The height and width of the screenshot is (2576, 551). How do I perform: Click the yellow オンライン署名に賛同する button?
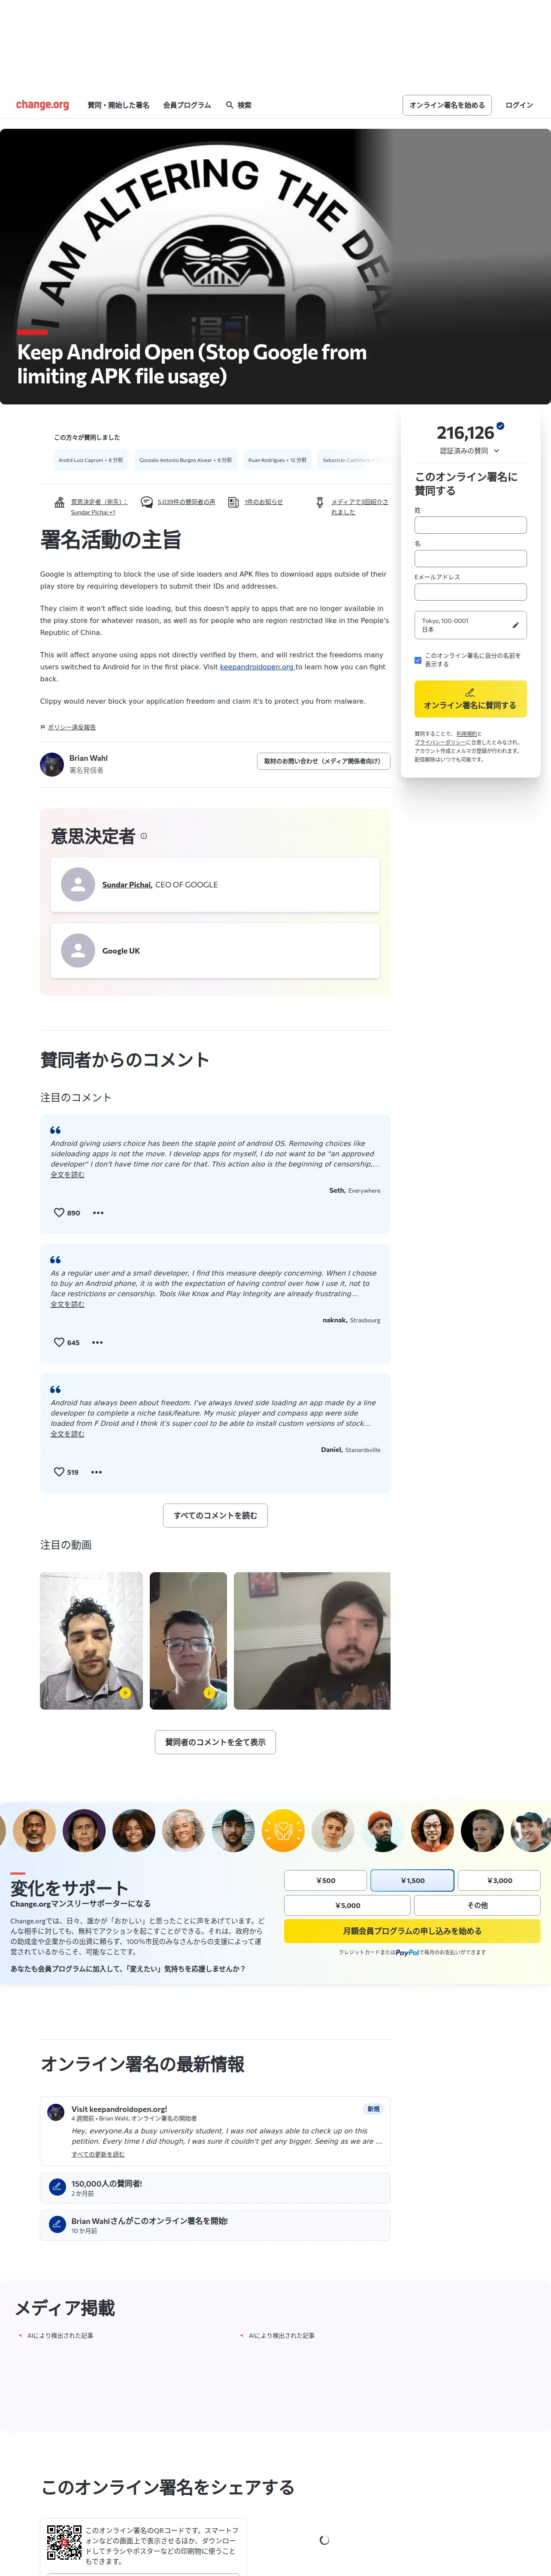point(470,699)
